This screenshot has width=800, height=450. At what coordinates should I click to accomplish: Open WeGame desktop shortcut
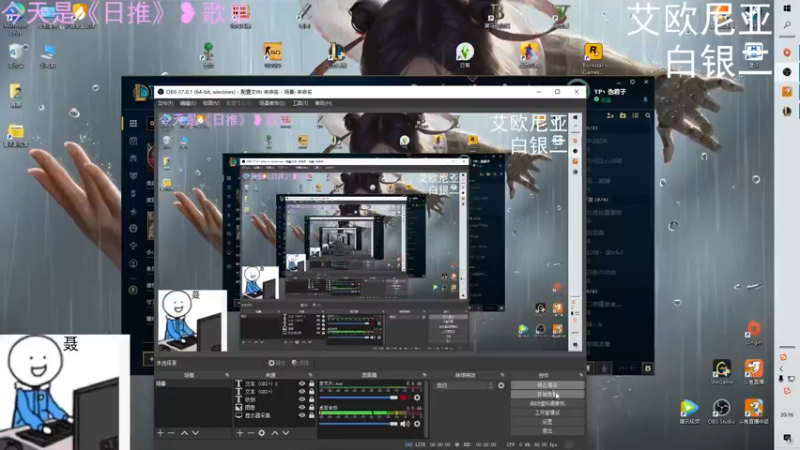coord(721,372)
